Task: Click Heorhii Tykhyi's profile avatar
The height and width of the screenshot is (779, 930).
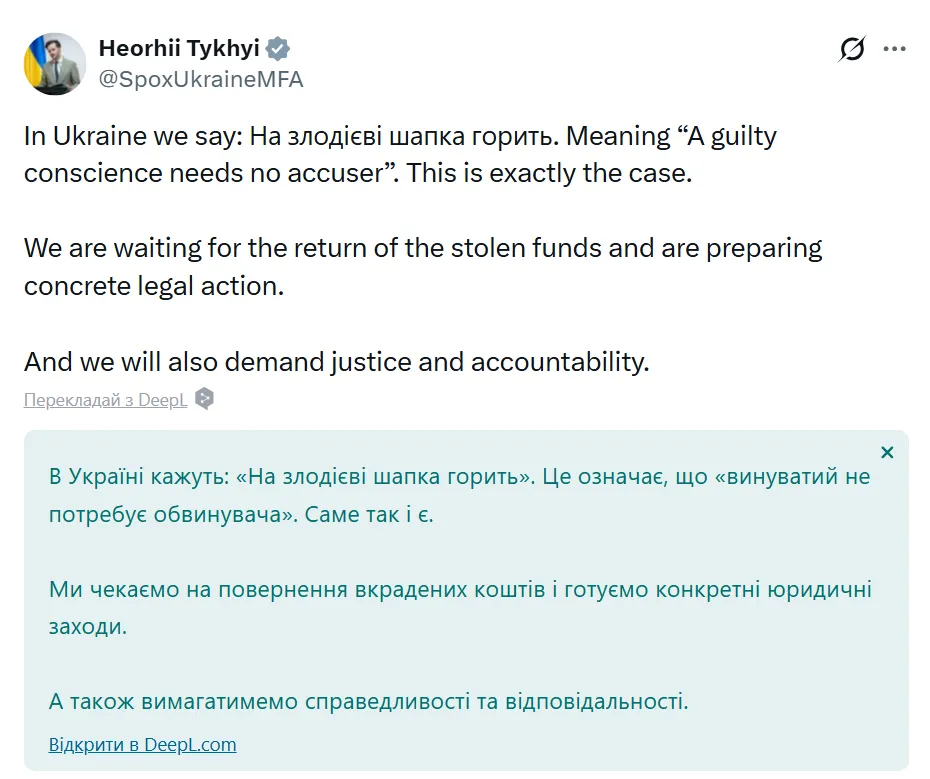Action: pyautogui.click(x=58, y=64)
